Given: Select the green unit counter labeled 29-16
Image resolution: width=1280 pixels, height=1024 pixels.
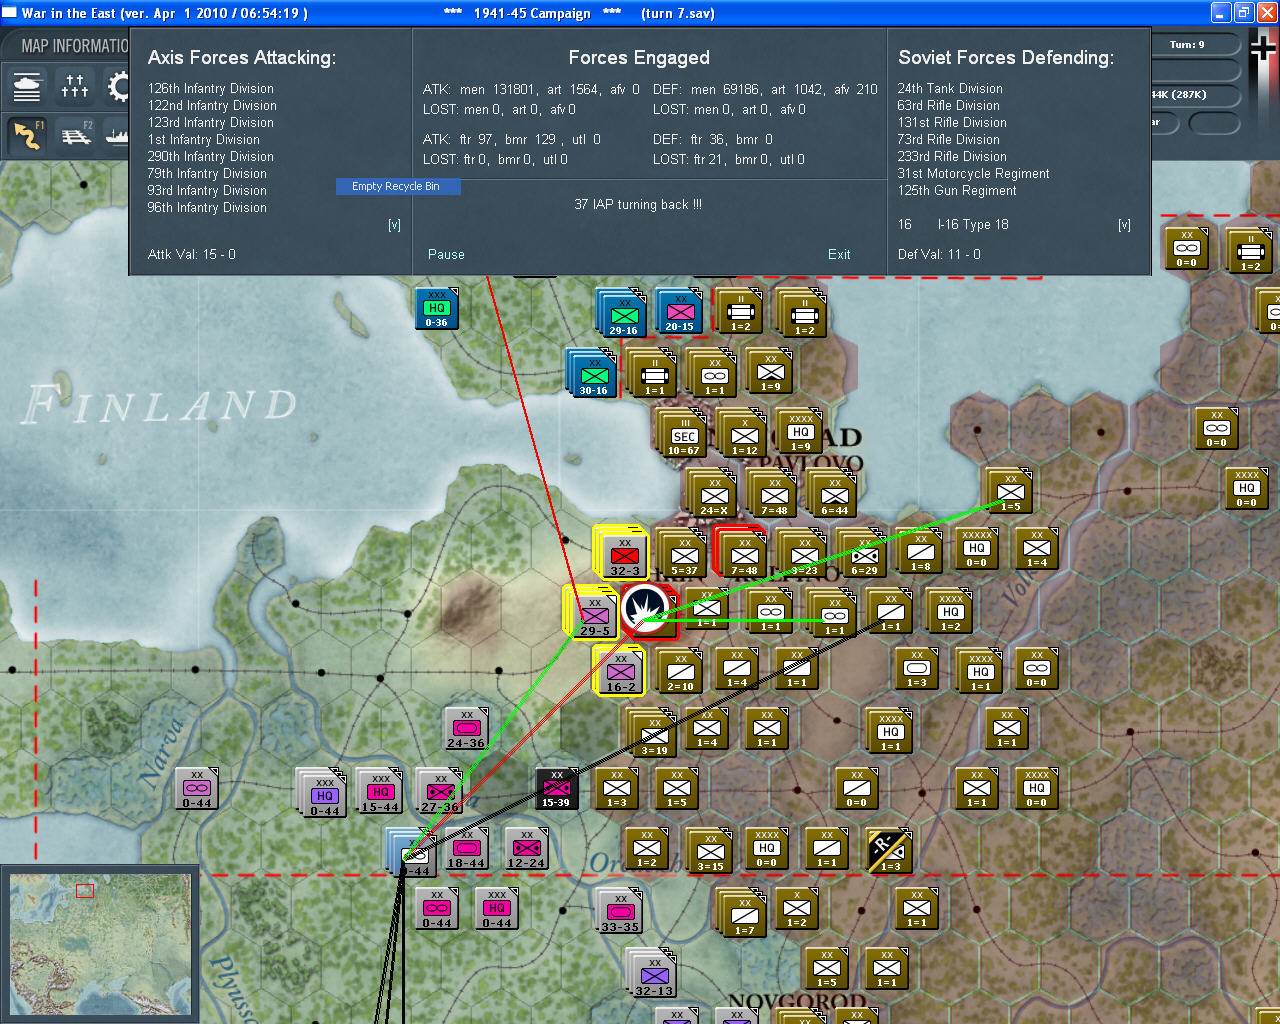Looking at the screenshot, I should pyautogui.click(x=624, y=316).
